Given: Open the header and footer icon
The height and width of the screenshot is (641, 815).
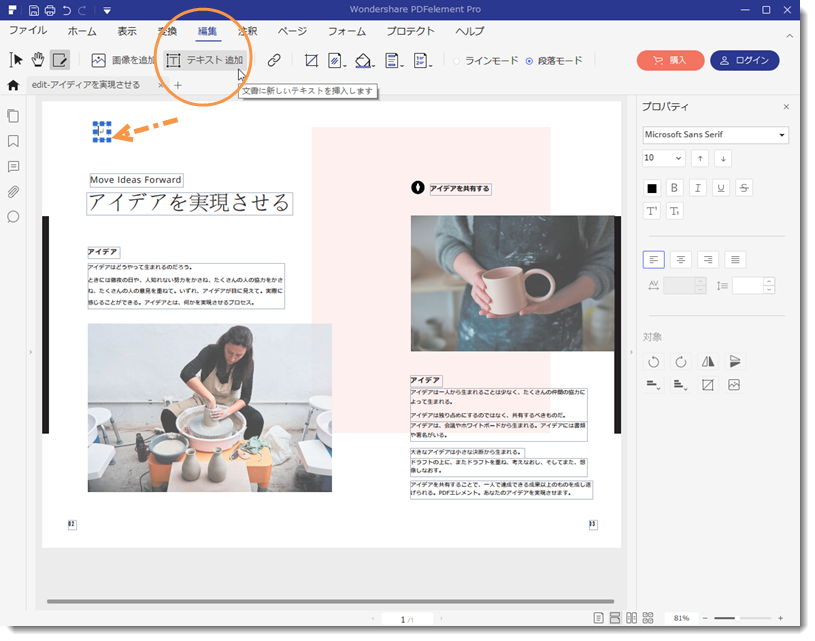Looking at the screenshot, I should click(x=393, y=61).
